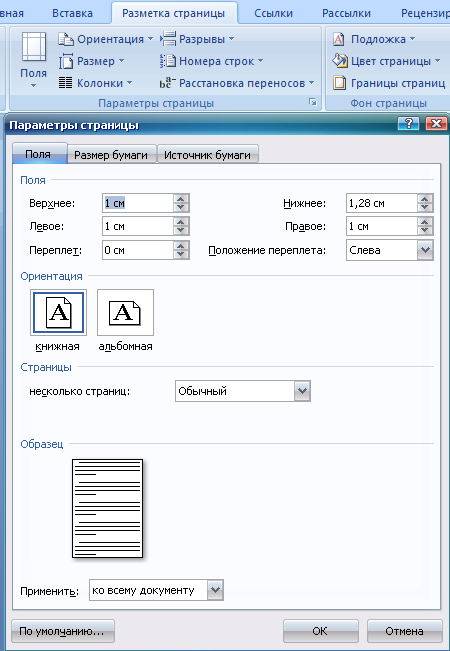
Task: Switch to the Ссылки ribbon tab
Action: [275, 13]
